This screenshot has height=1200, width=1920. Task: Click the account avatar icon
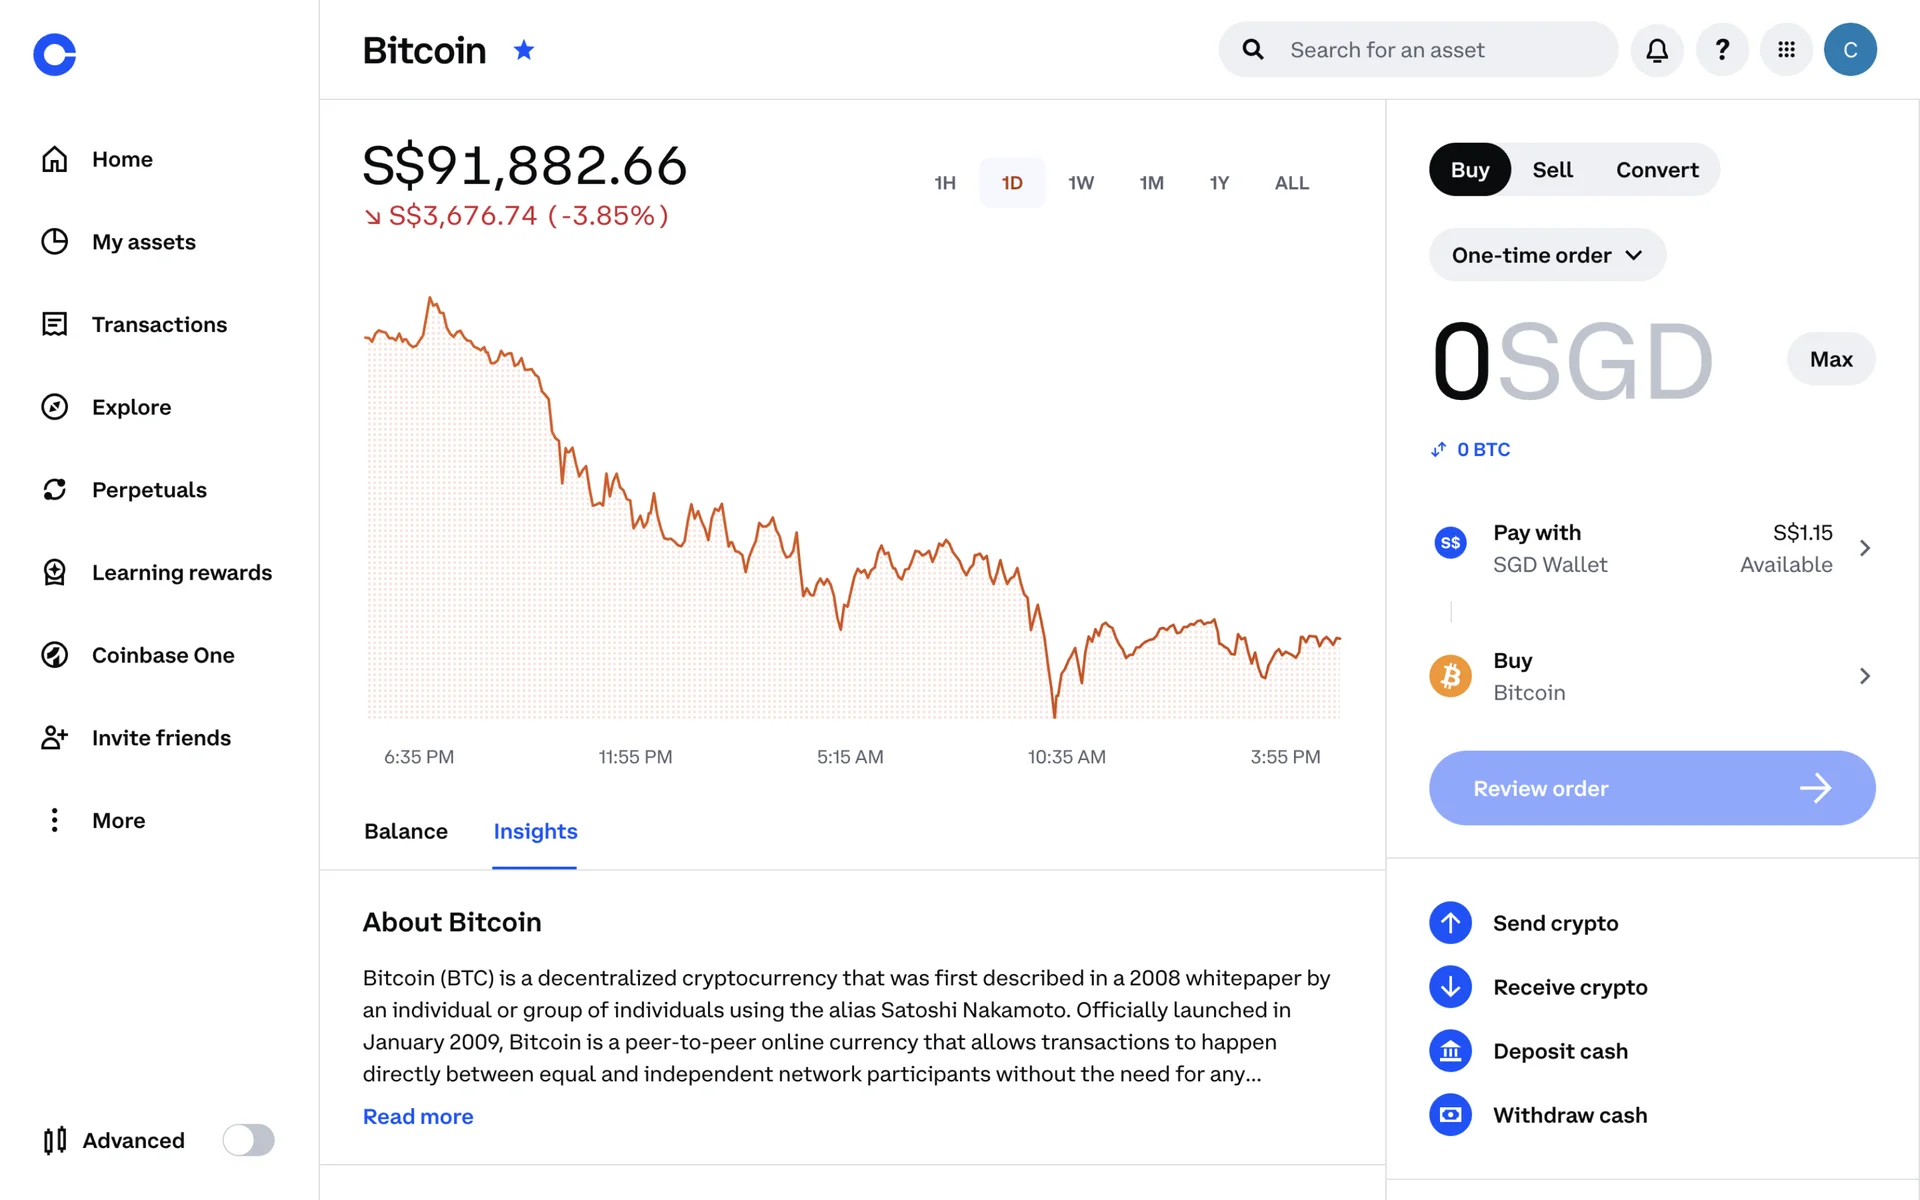tap(1850, 50)
